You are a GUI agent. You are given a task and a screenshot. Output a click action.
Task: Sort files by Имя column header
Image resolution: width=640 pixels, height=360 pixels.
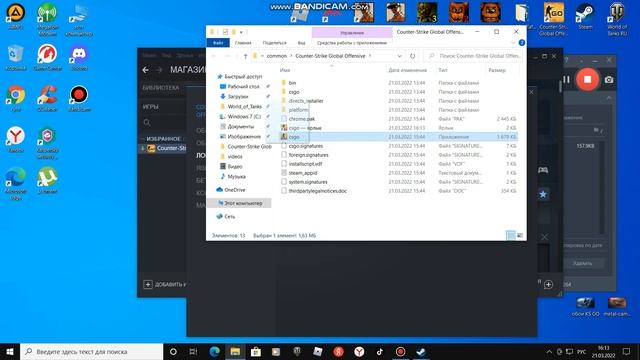pyautogui.click(x=285, y=70)
